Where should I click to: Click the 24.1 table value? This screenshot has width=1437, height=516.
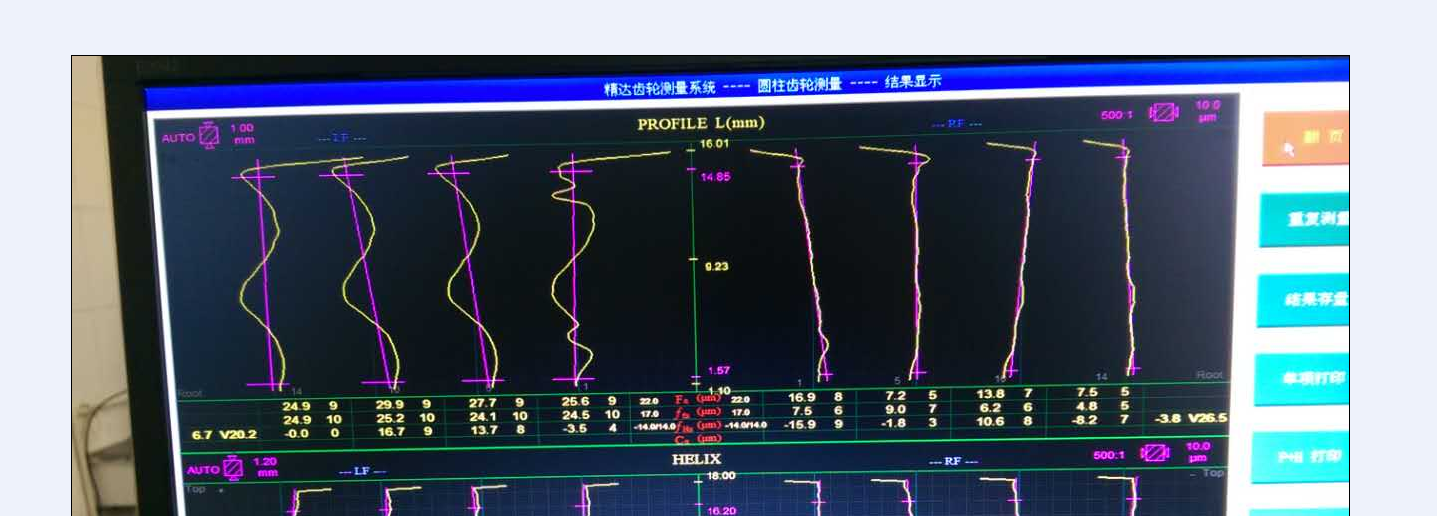(x=483, y=417)
